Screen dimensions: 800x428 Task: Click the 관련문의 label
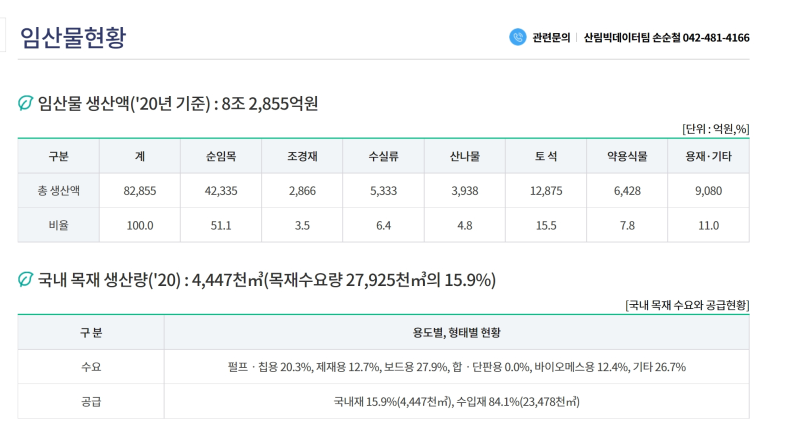tap(551, 38)
